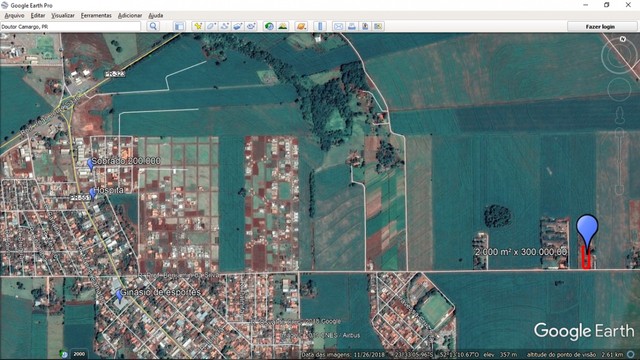Click the Print icon in toolbar
The image size is (640, 360).
click(x=351, y=27)
